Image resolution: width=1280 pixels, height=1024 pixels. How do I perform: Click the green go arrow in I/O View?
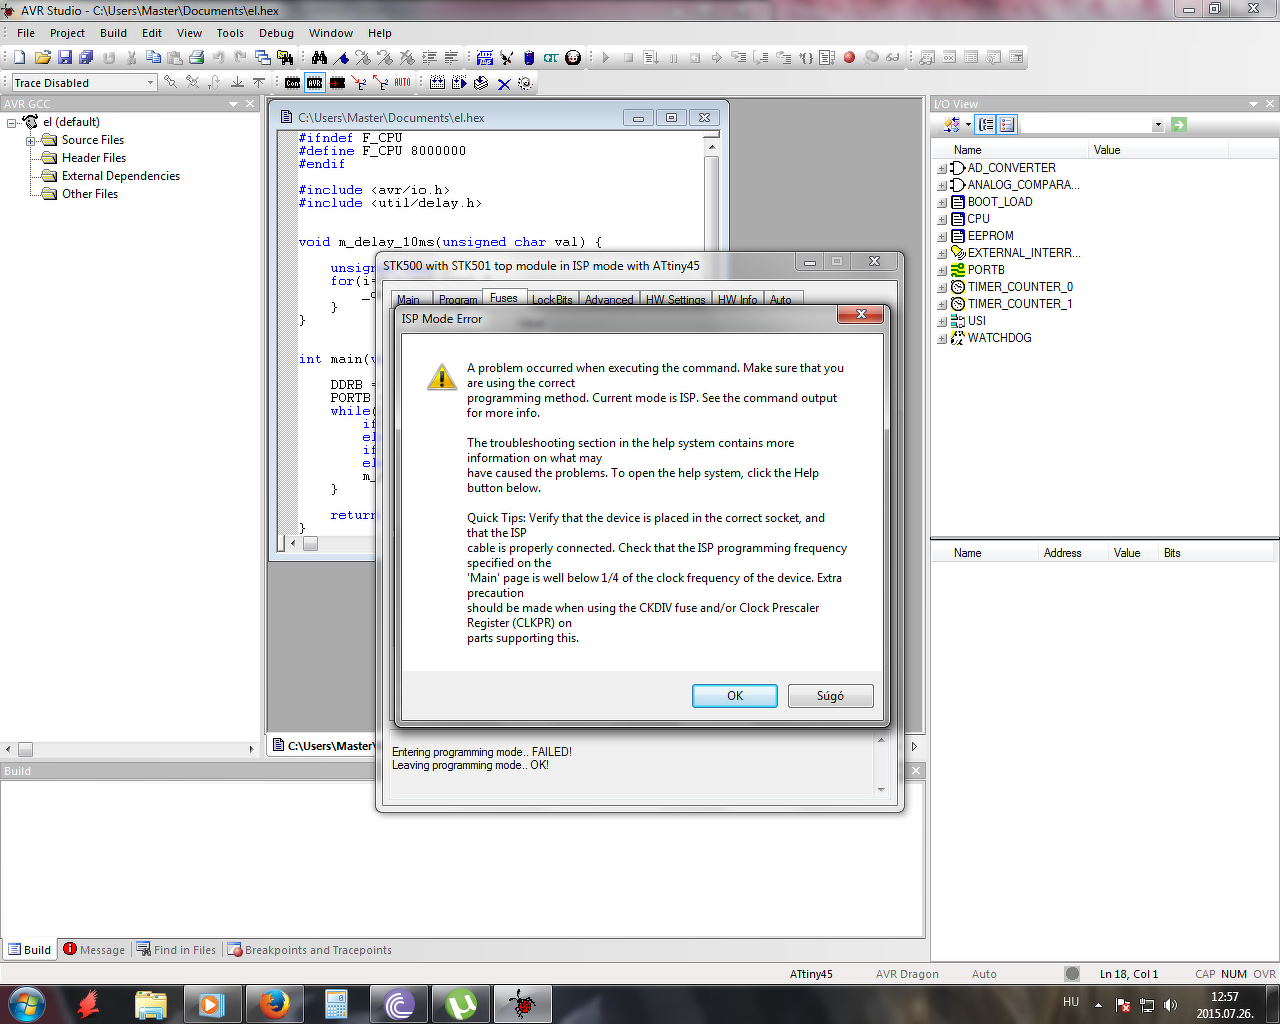pyautogui.click(x=1179, y=125)
